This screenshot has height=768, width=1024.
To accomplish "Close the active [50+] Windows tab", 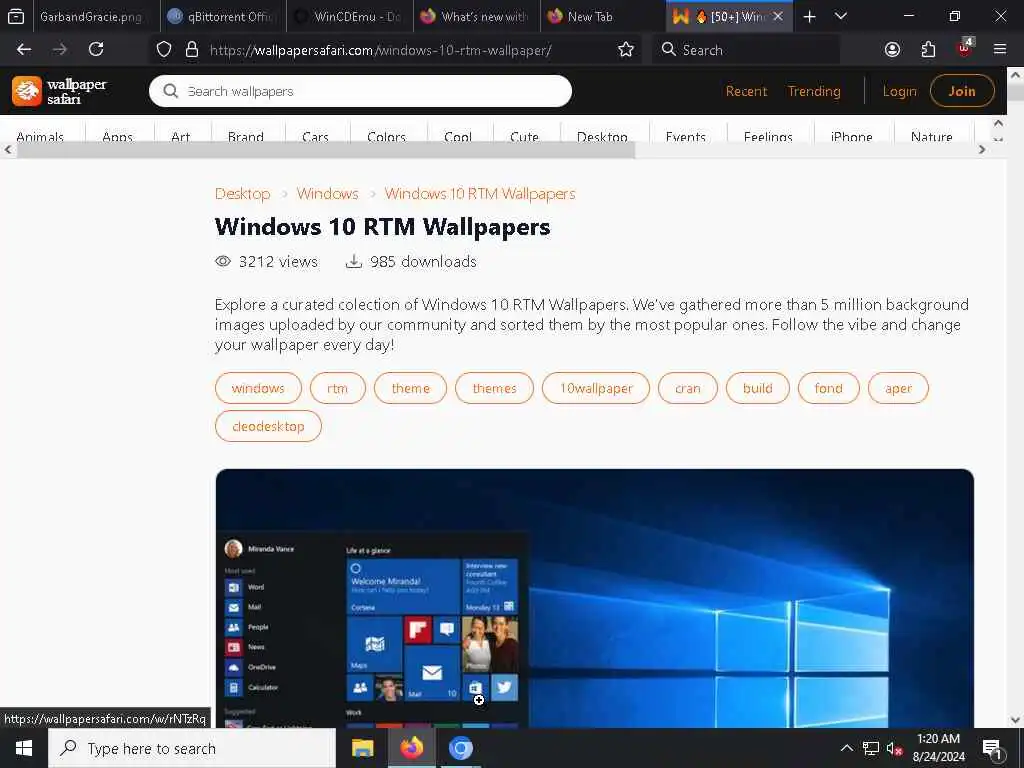I will (x=777, y=16).
